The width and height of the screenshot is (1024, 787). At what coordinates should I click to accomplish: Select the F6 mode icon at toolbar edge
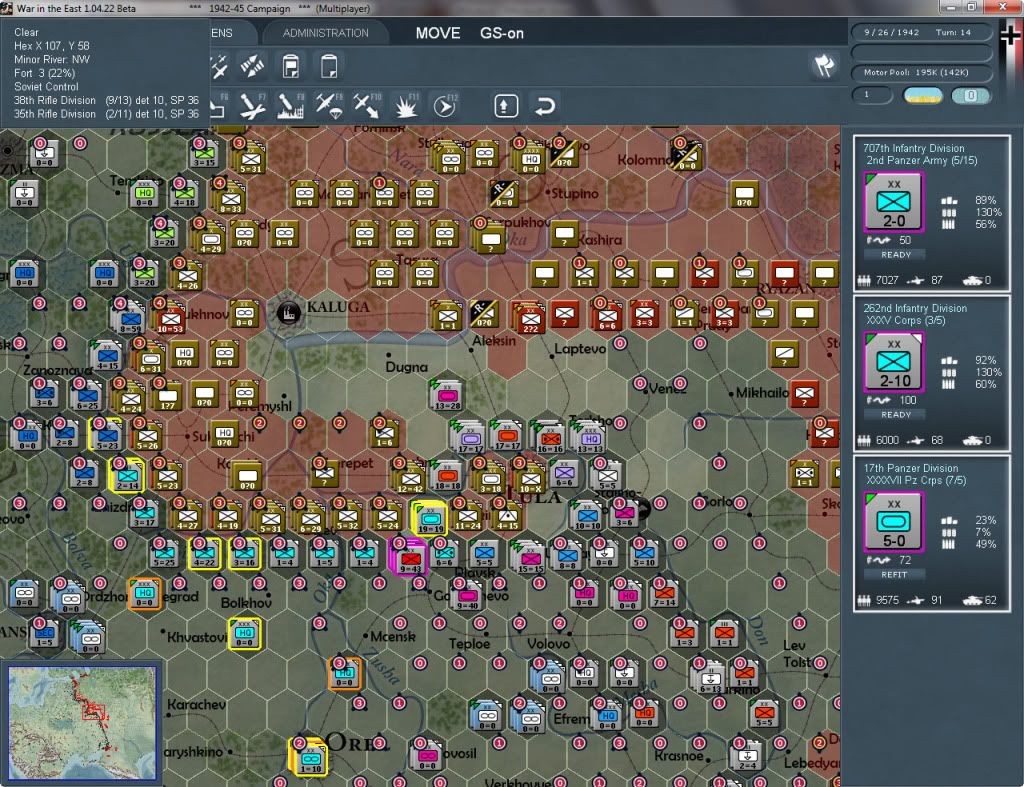click(x=219, y=106)
